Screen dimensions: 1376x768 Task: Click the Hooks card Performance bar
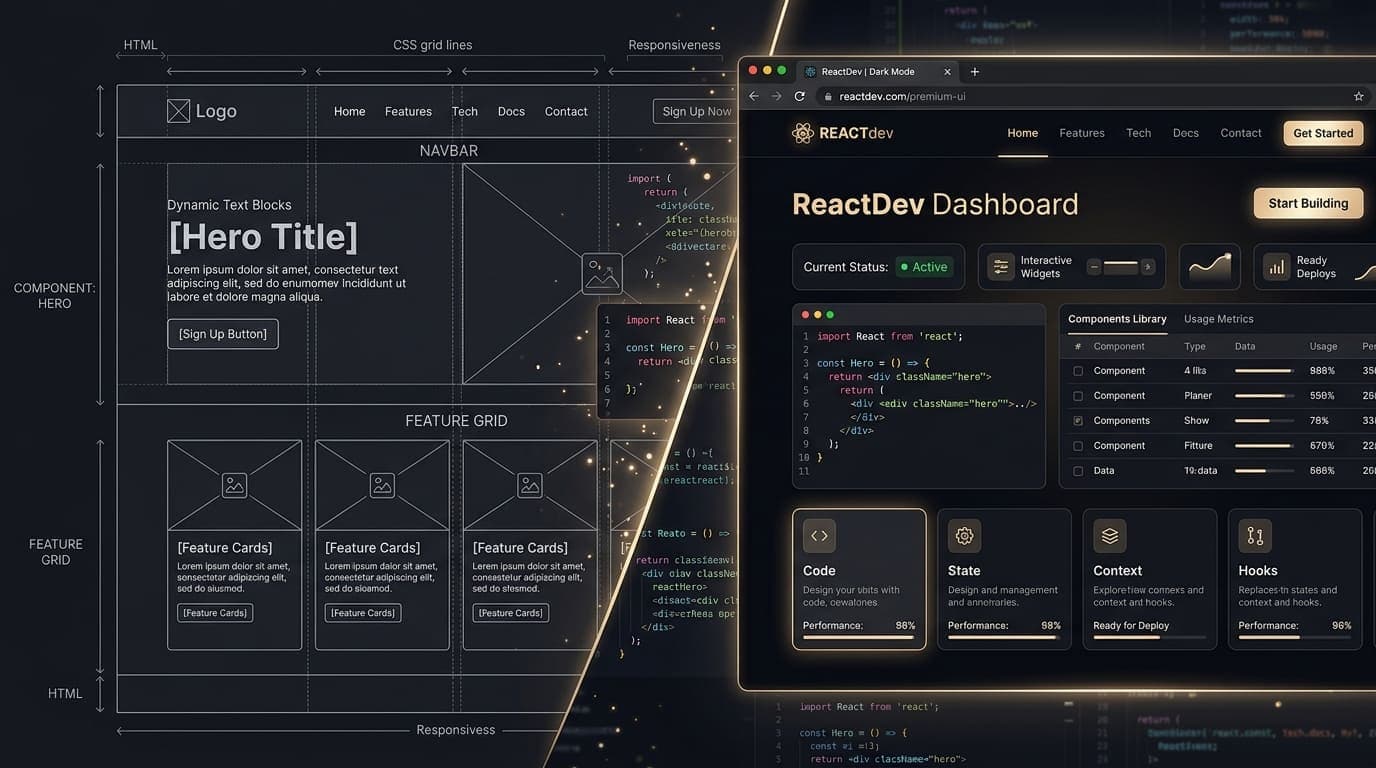1294,637
